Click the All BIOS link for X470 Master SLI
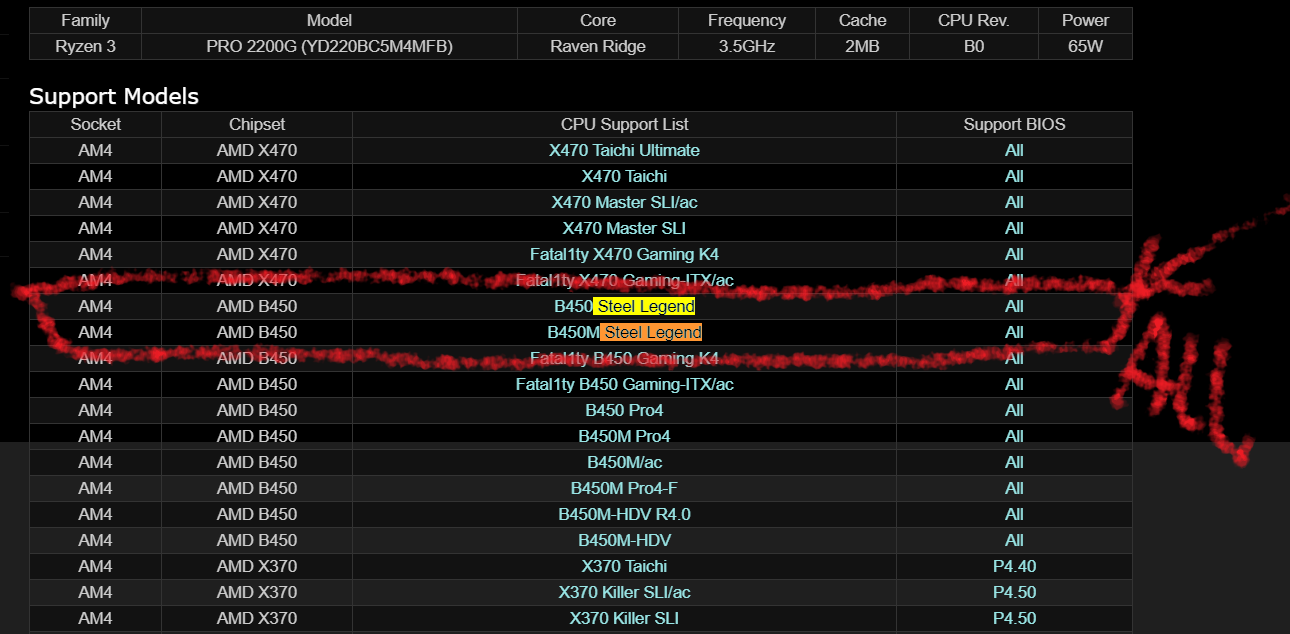The width and height of the screenshot is (1290, 634). pos(1014,228)
